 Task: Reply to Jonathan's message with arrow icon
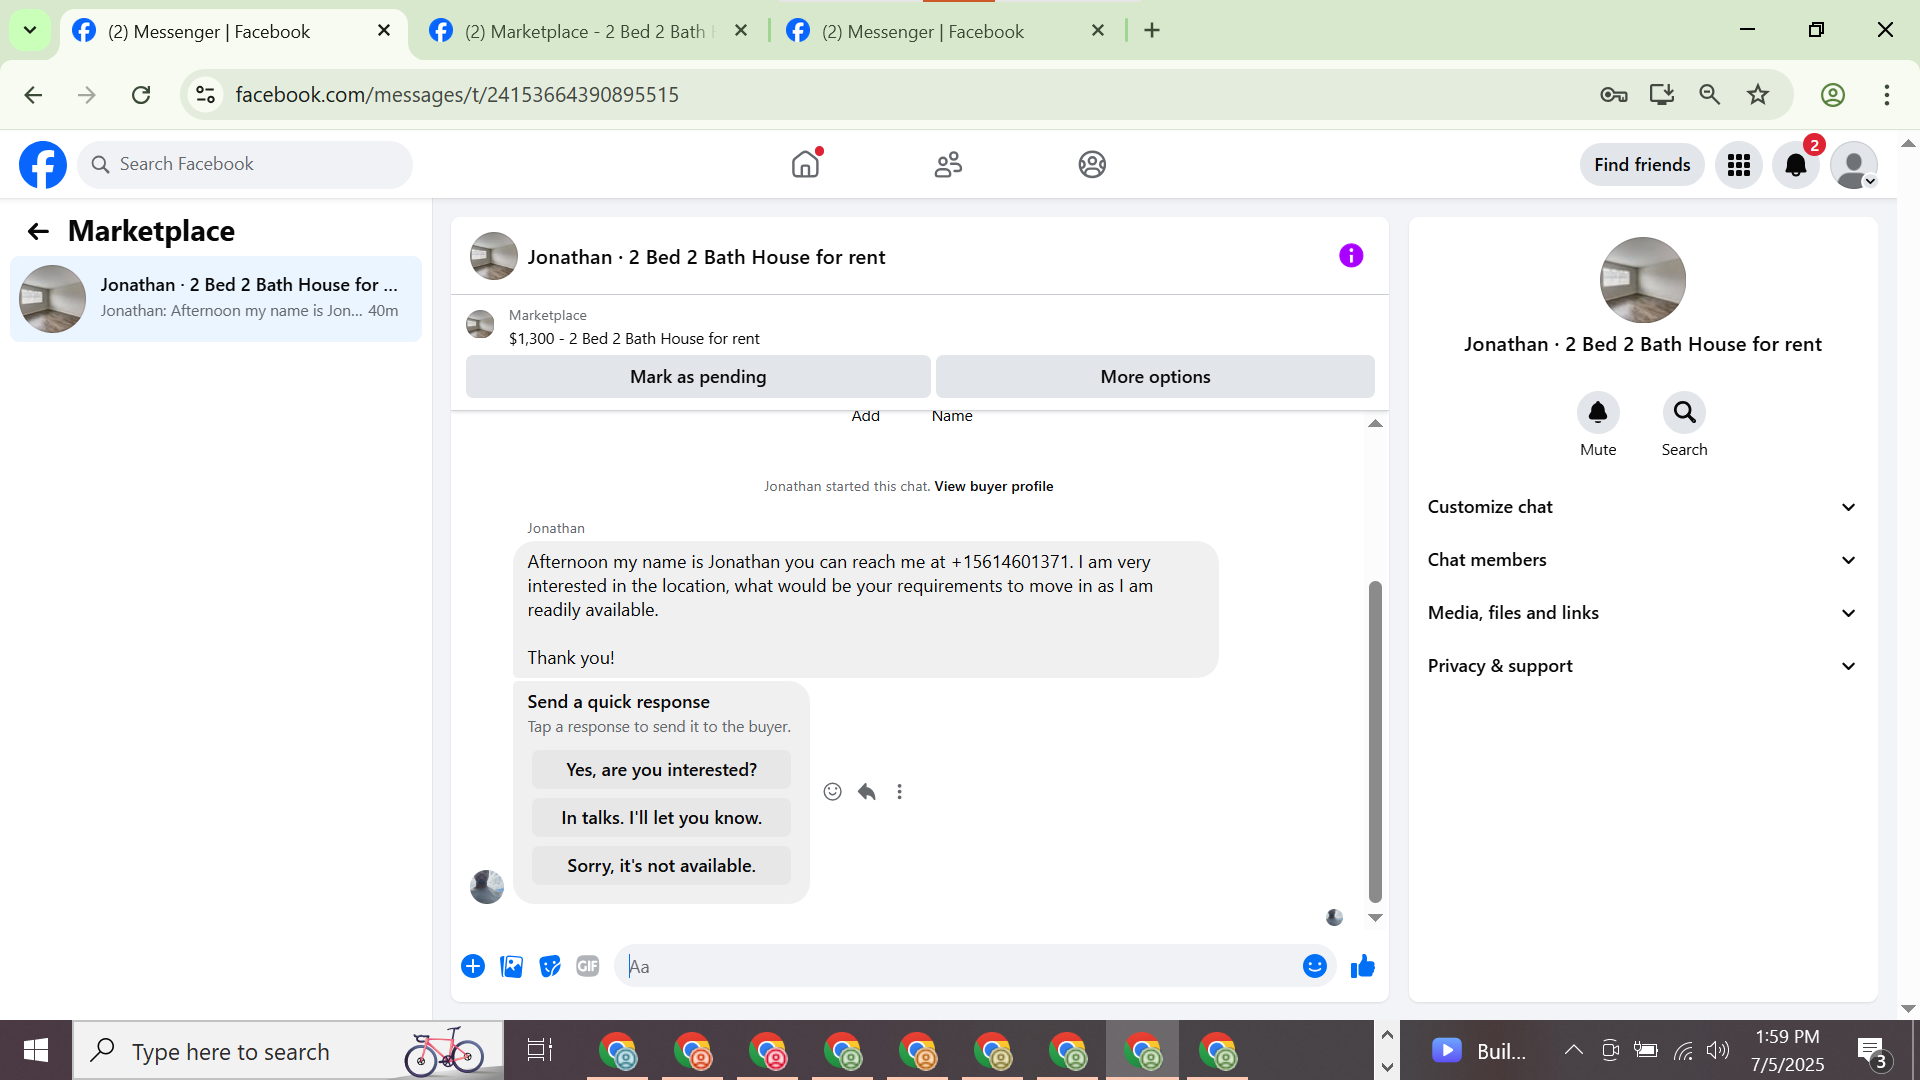pyautogui.click(x=866, y=792)
